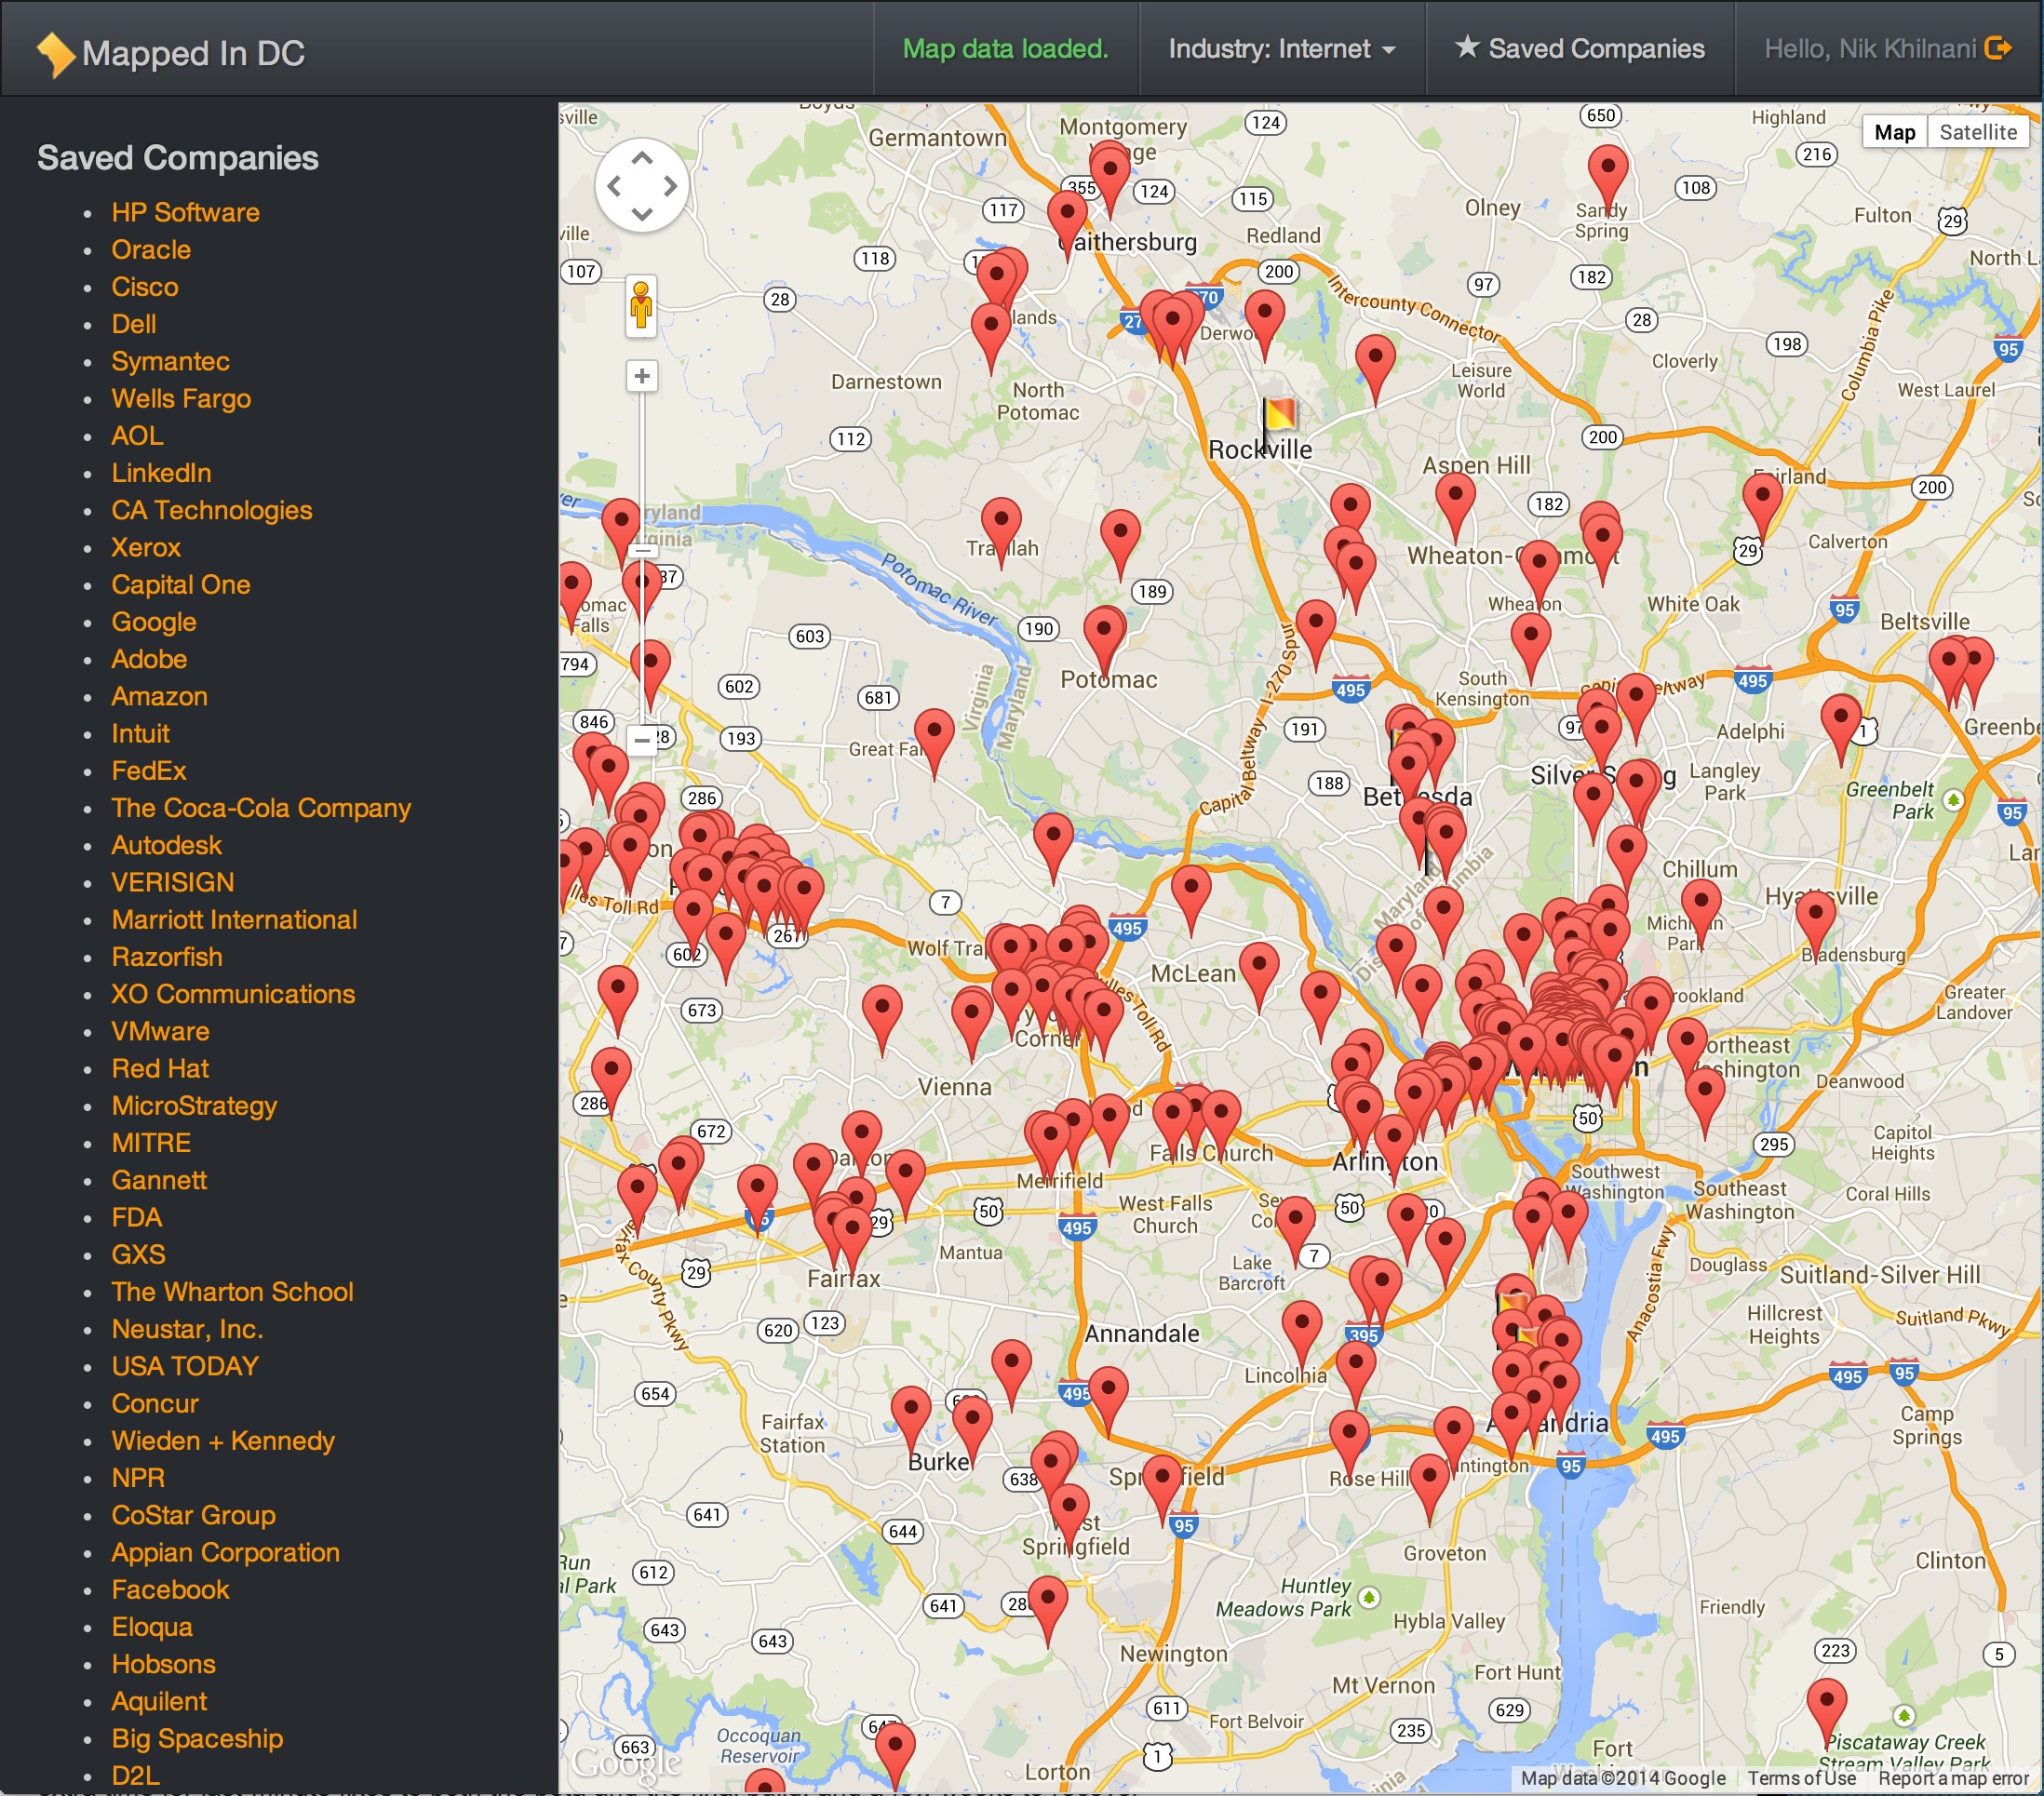This screenshot has height=1796, width=2044.
Task: Select the Map view type button
Action: [x=1893, y=132]
